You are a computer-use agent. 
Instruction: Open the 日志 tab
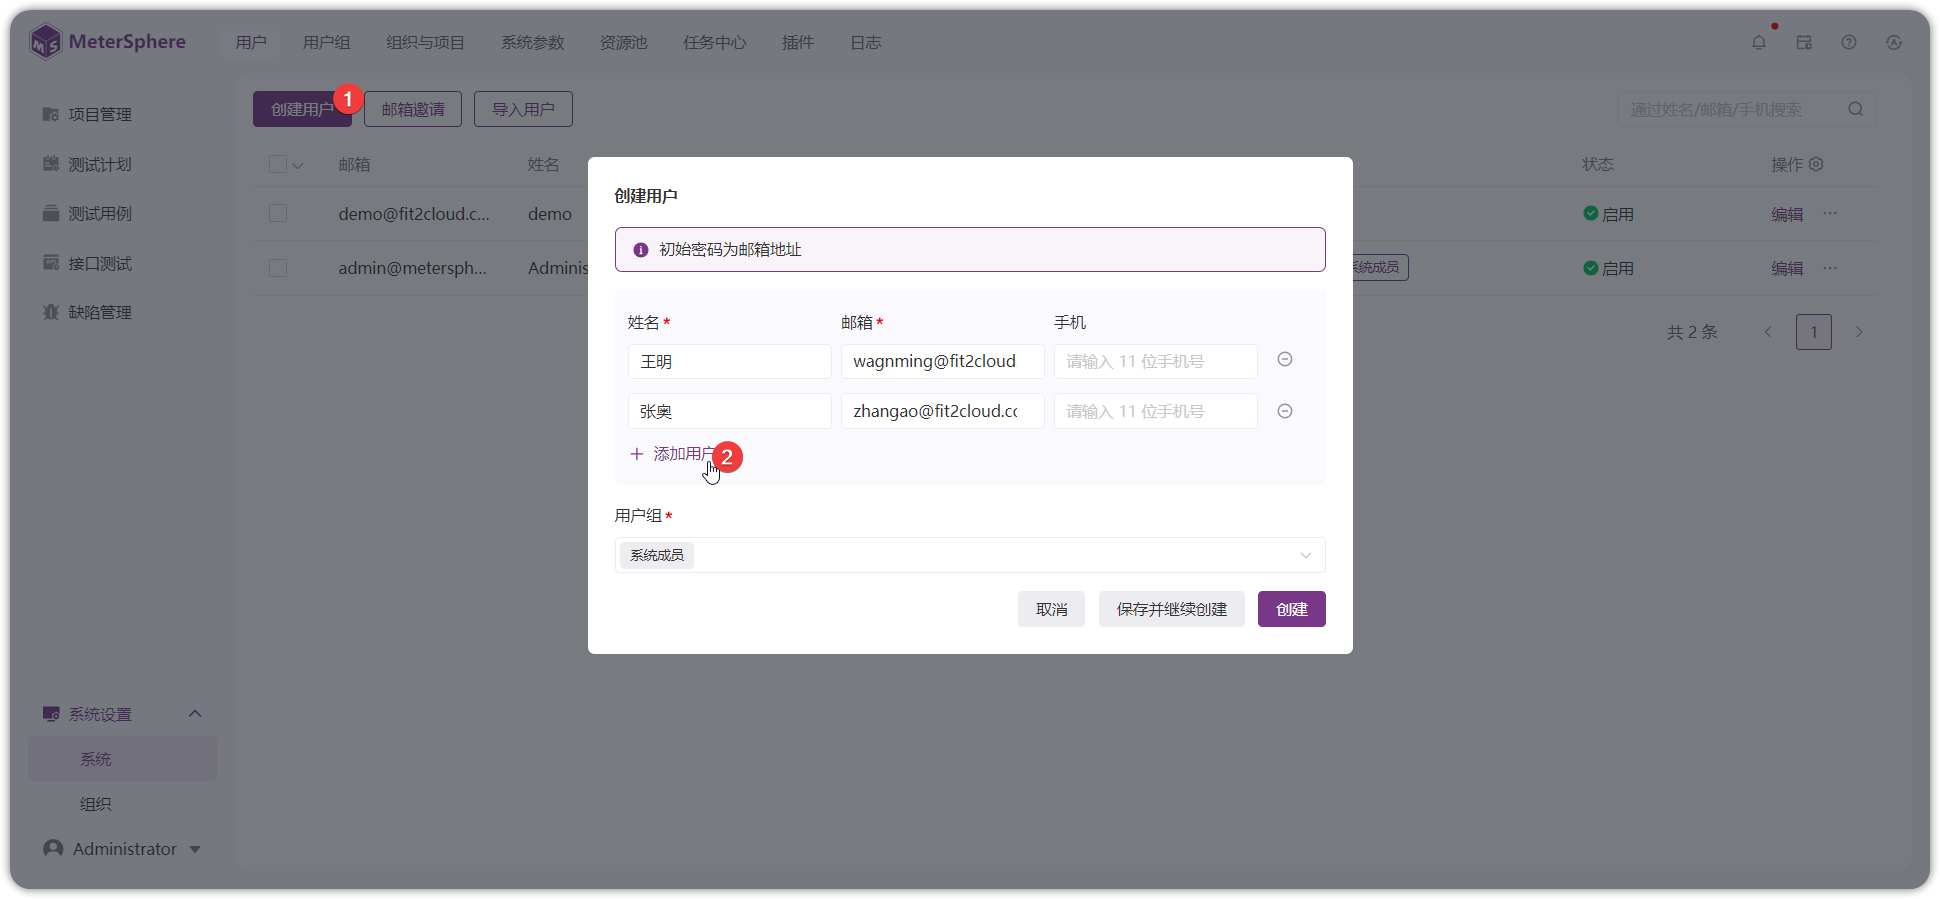point(866,42)
